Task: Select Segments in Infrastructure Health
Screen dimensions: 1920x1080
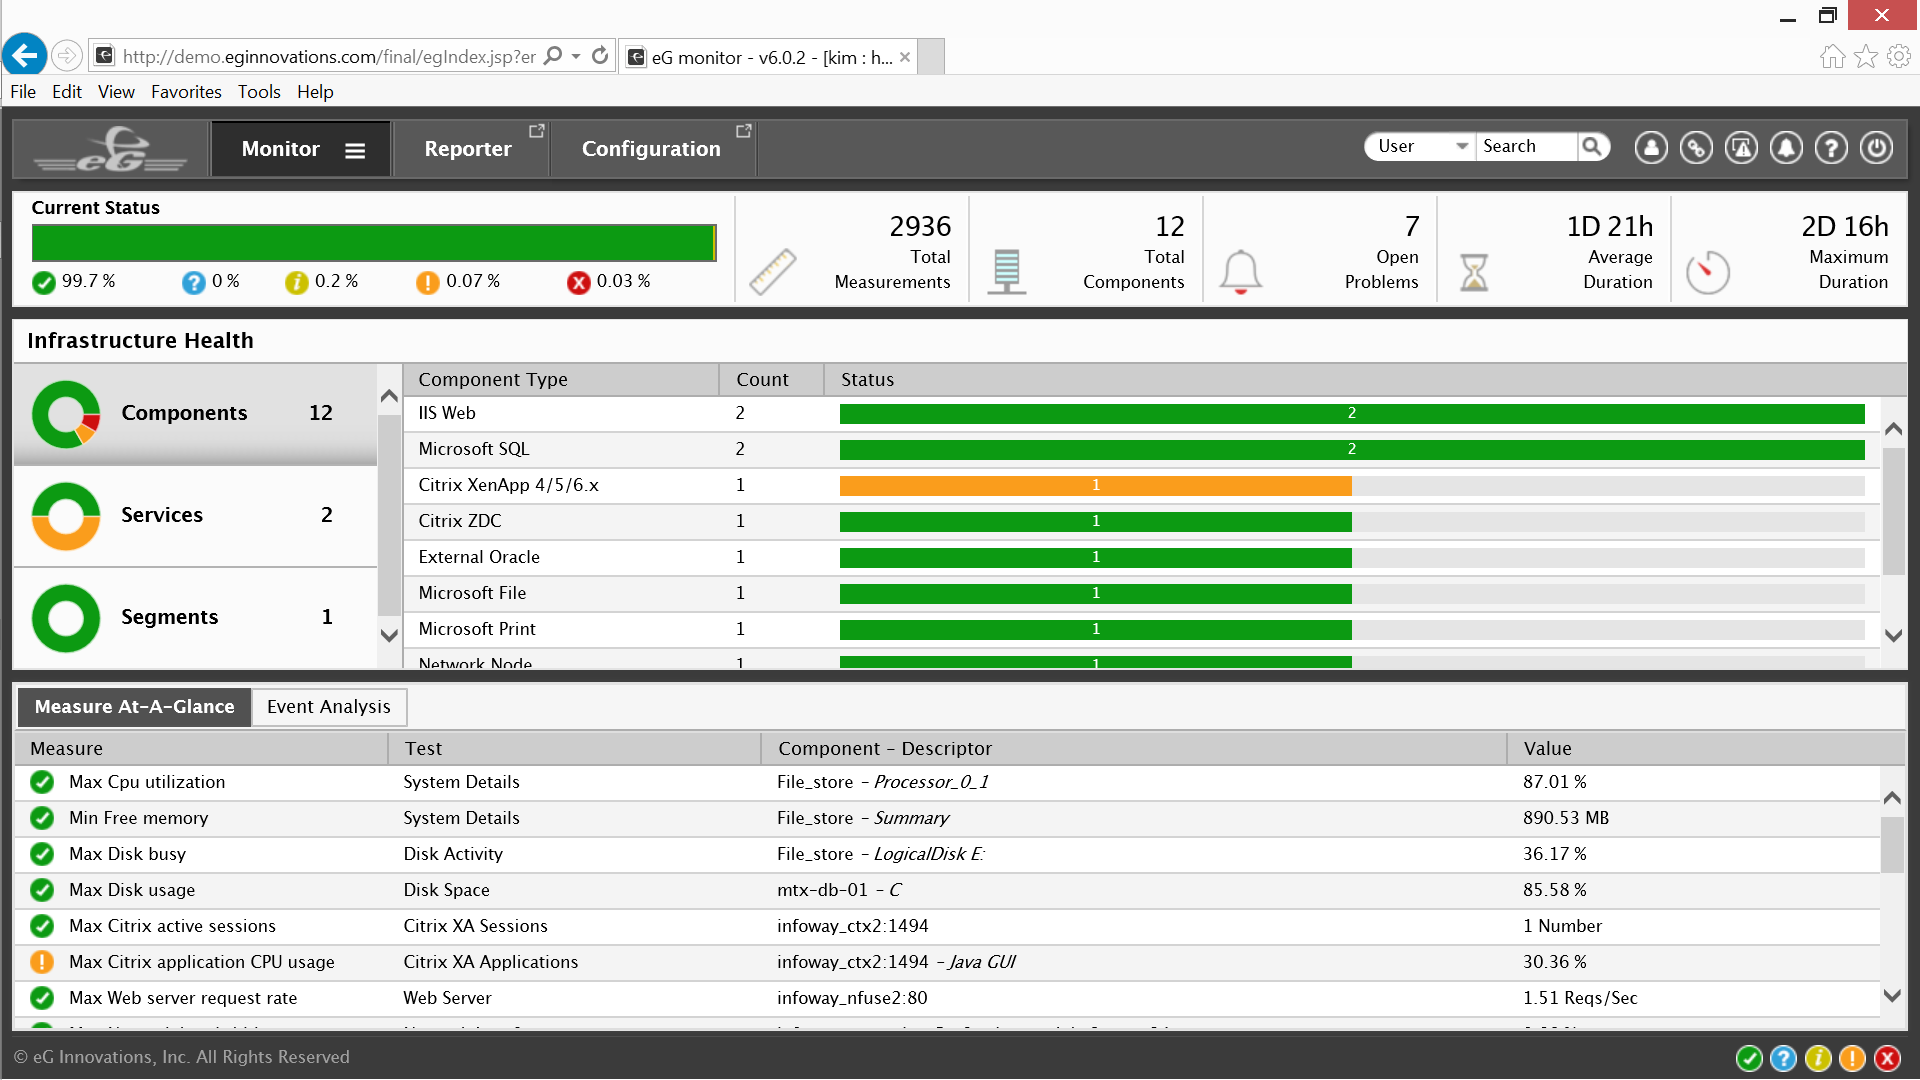Action: point(195,618)
